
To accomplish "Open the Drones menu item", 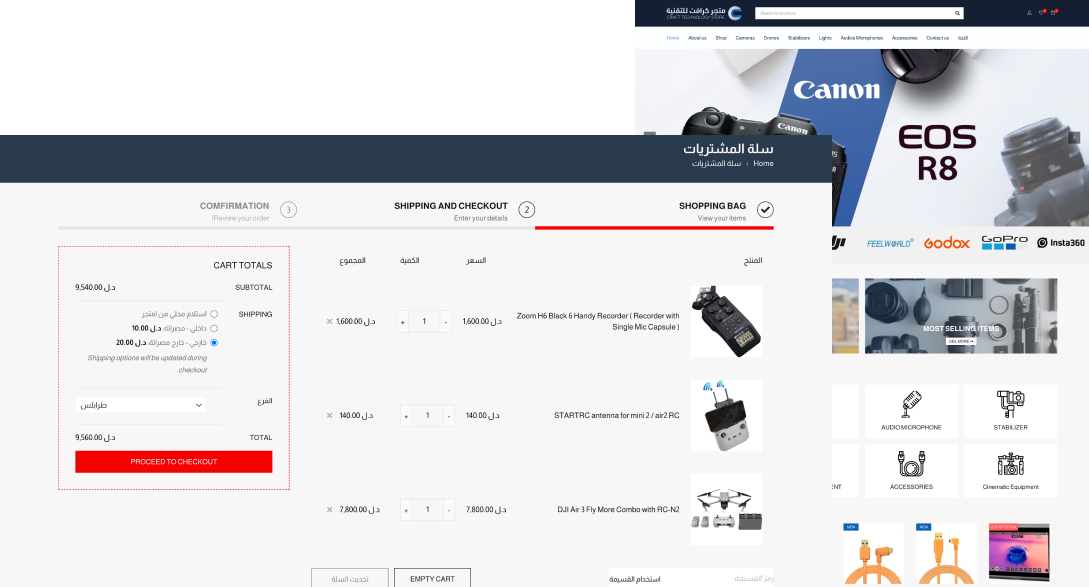I will tap(771, 38).
